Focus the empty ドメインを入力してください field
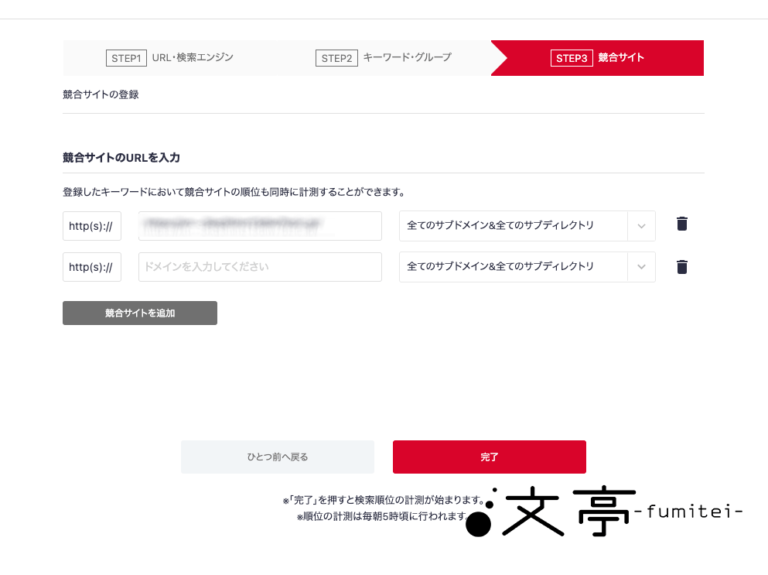This screenshot has width=768, height=575. pyautogui.click(x=260, y=267)
